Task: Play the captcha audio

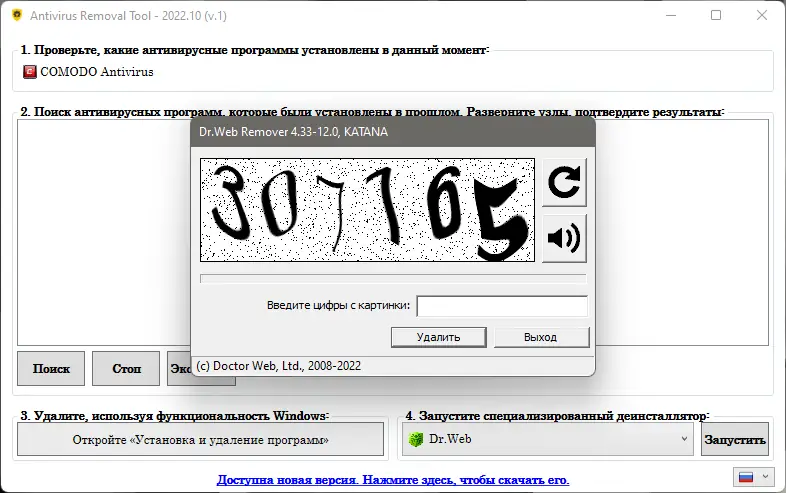Action: (x=564, y=238)
